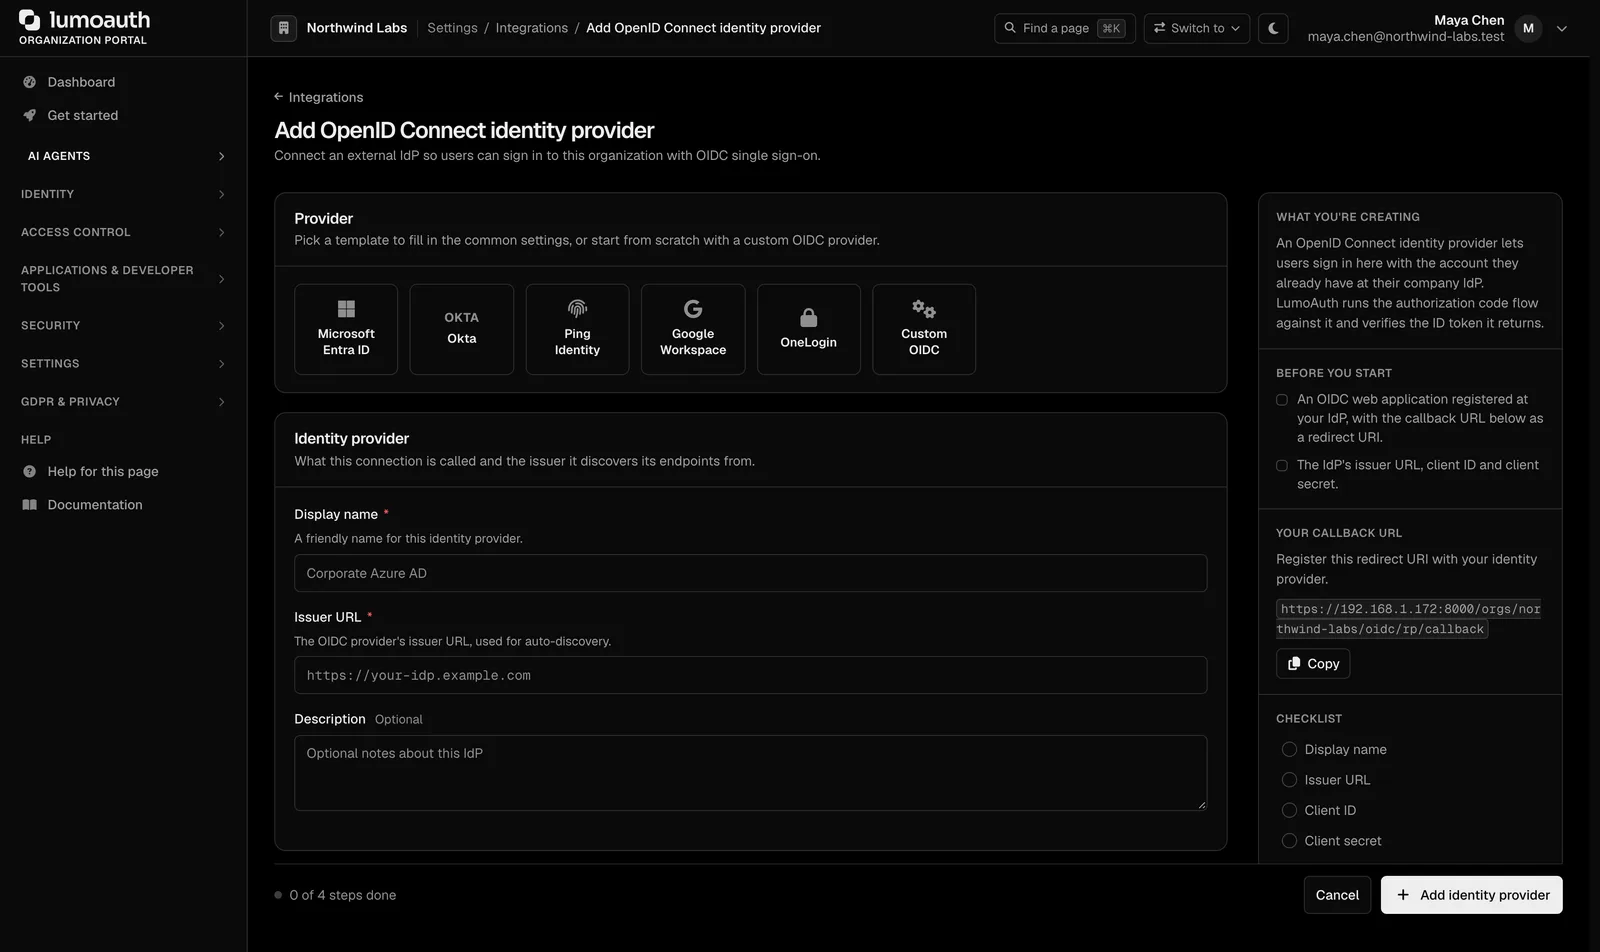Open the organization building icon

pos(284,28)
